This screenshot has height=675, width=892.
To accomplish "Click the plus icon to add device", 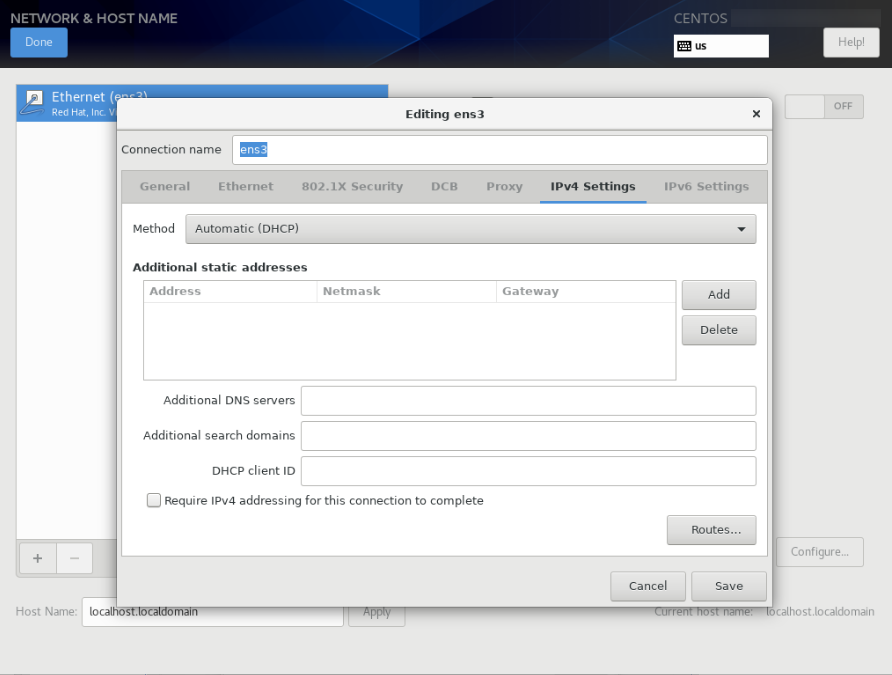I will pos(38,558).
